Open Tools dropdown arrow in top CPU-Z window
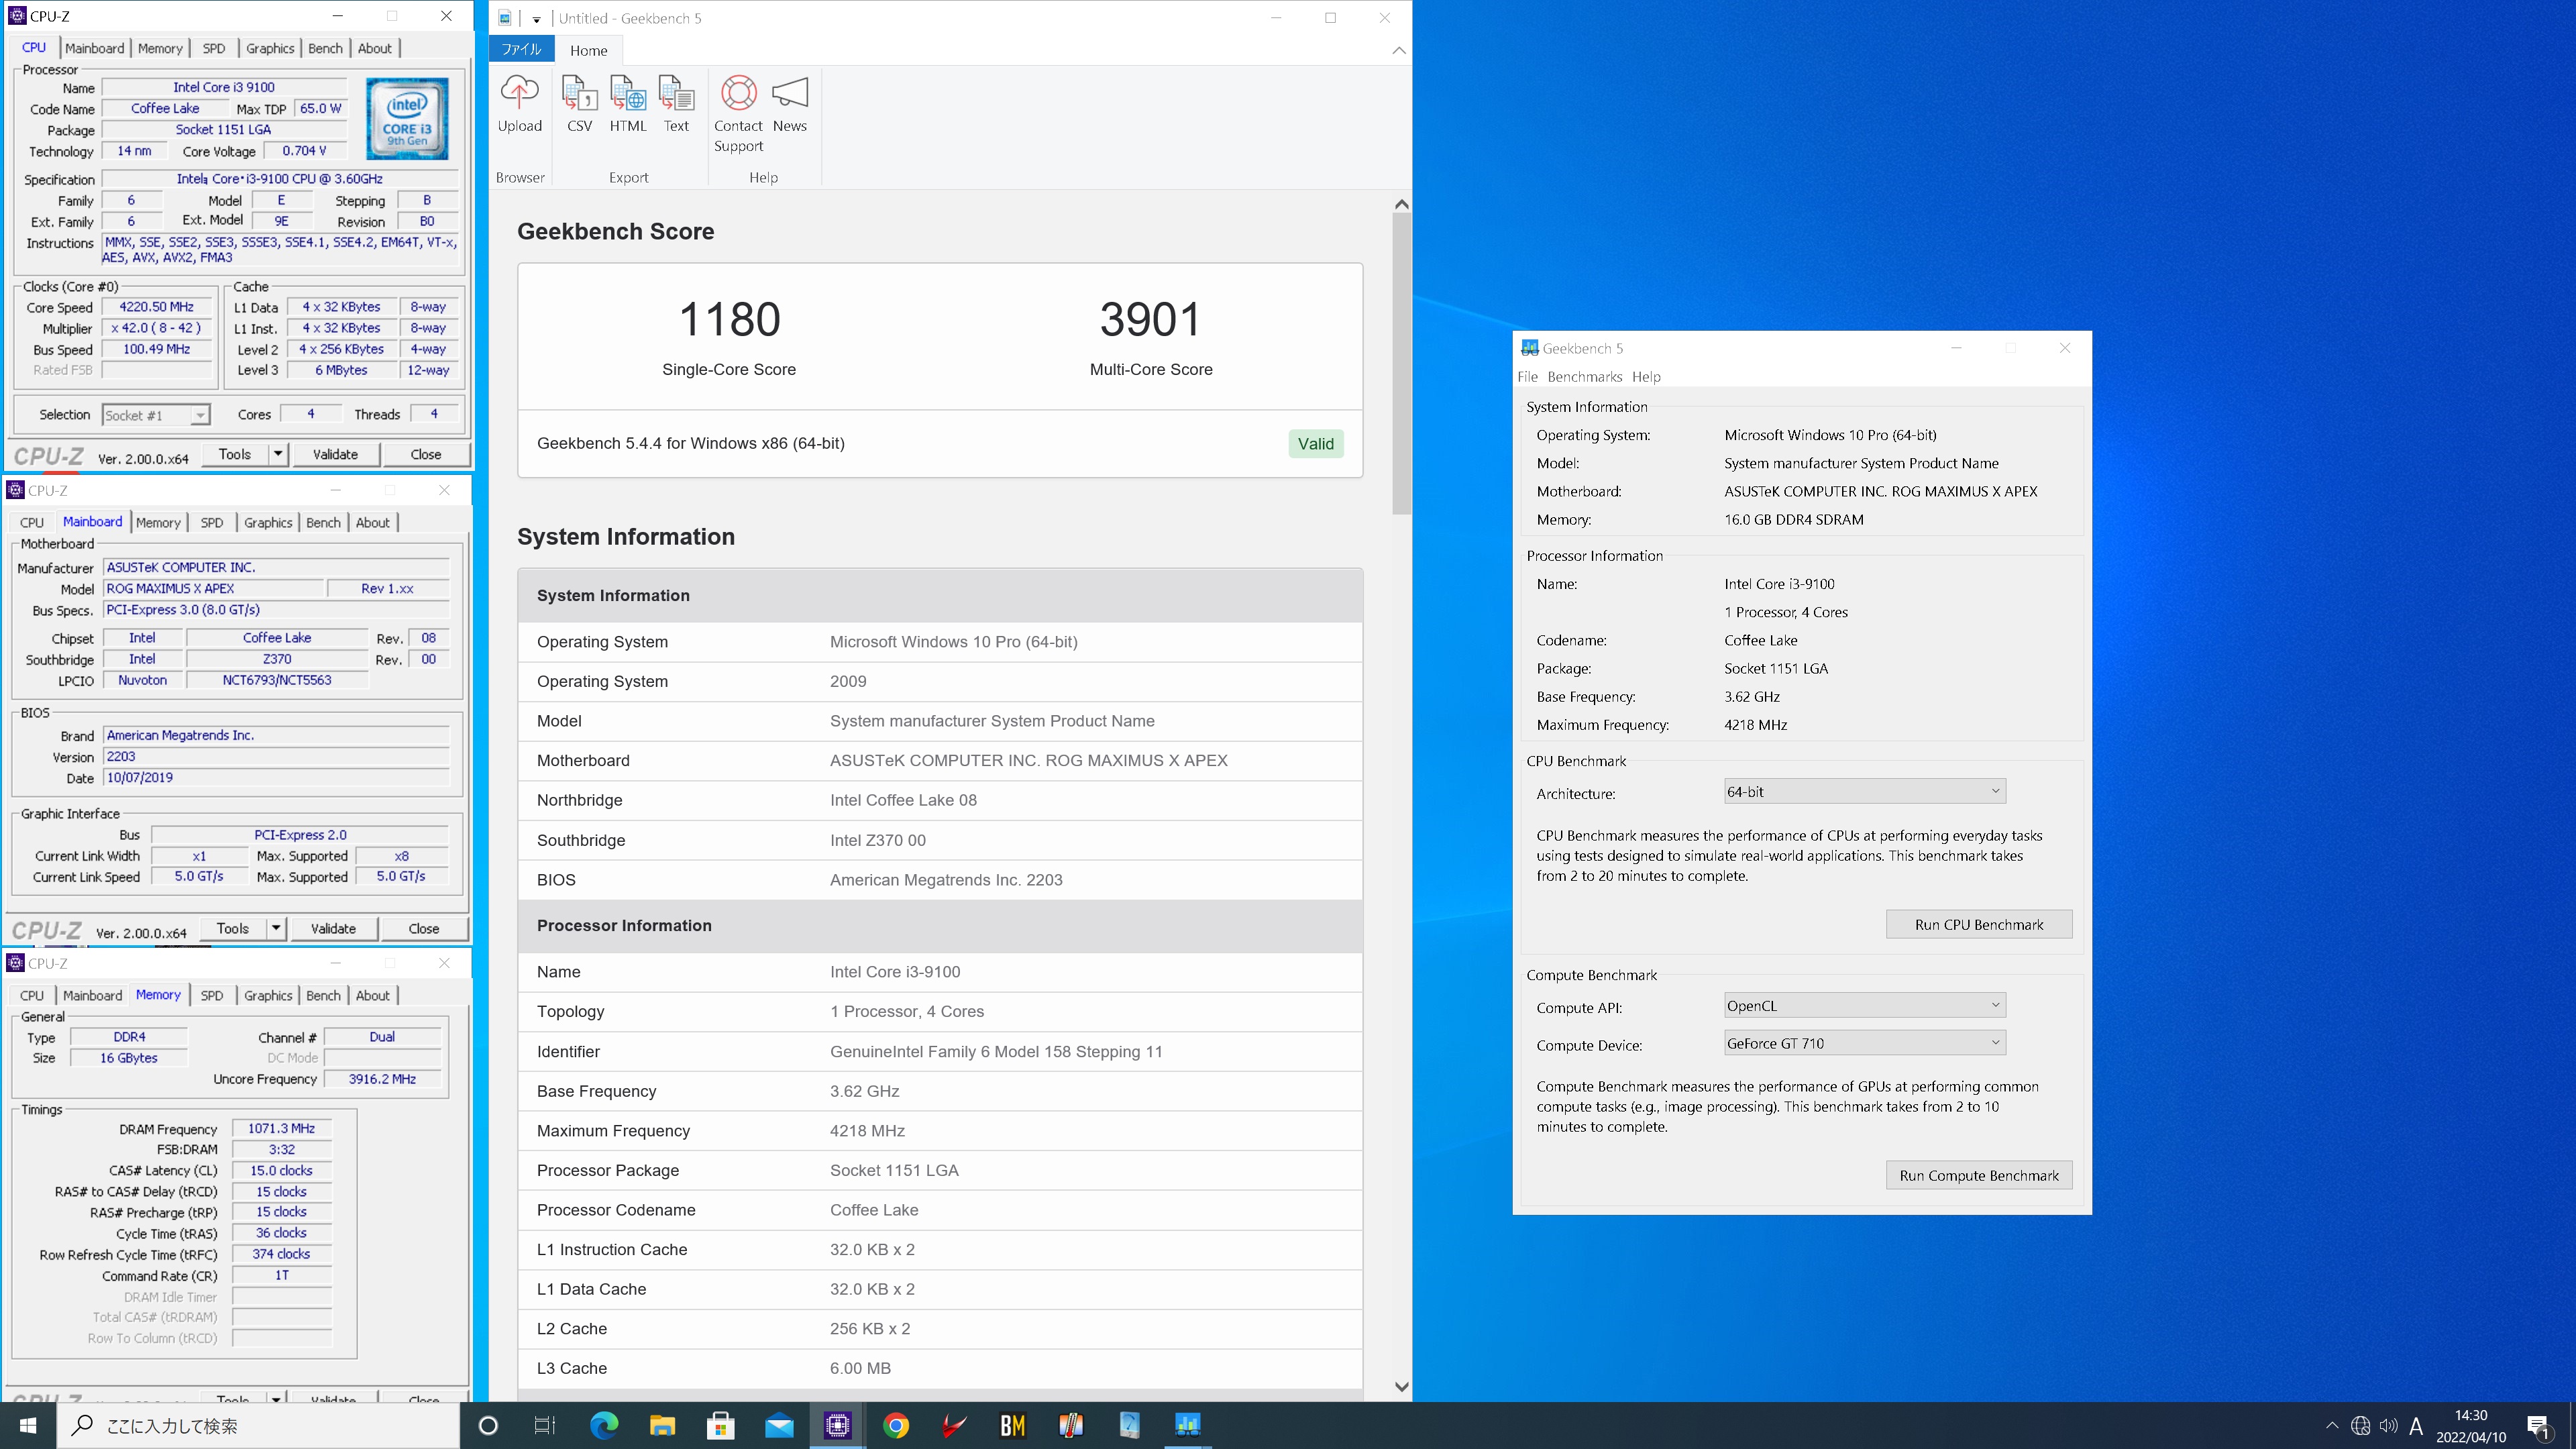The width and height of the screenshot is (2576, 1449). tap(277, 454)
